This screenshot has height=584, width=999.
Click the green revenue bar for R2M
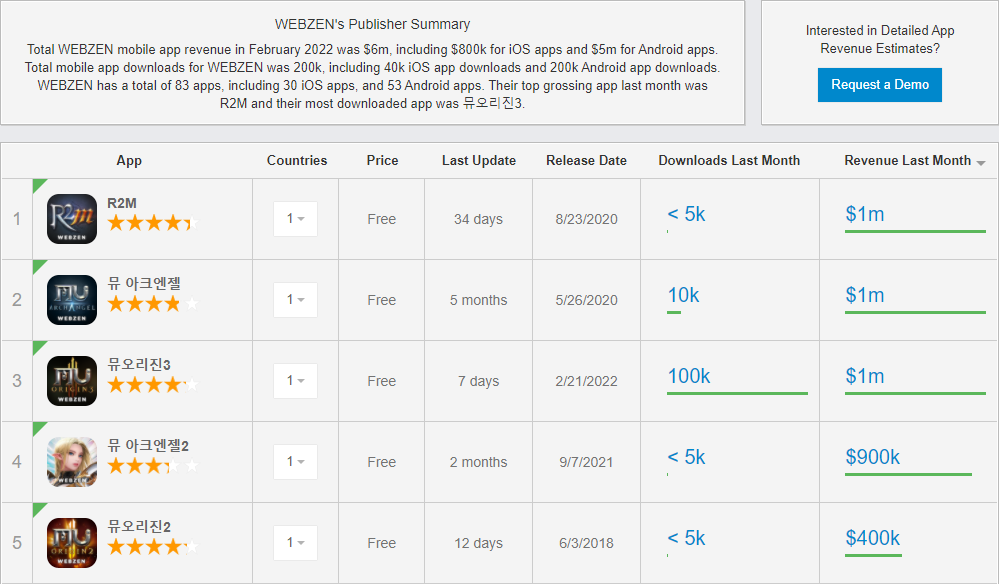click(915, 232)
